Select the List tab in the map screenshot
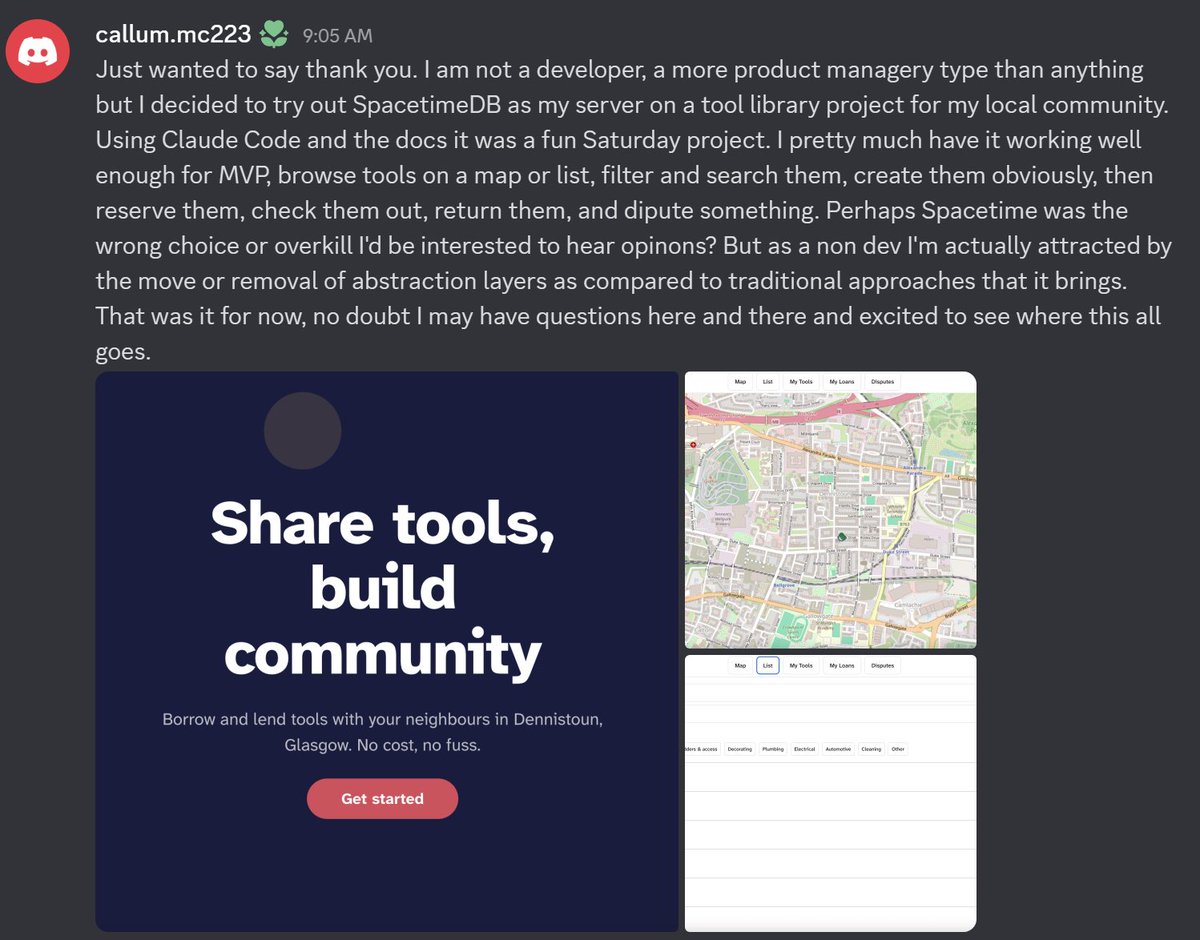This screenshot has width=1200, height=940. pos(767,381)
